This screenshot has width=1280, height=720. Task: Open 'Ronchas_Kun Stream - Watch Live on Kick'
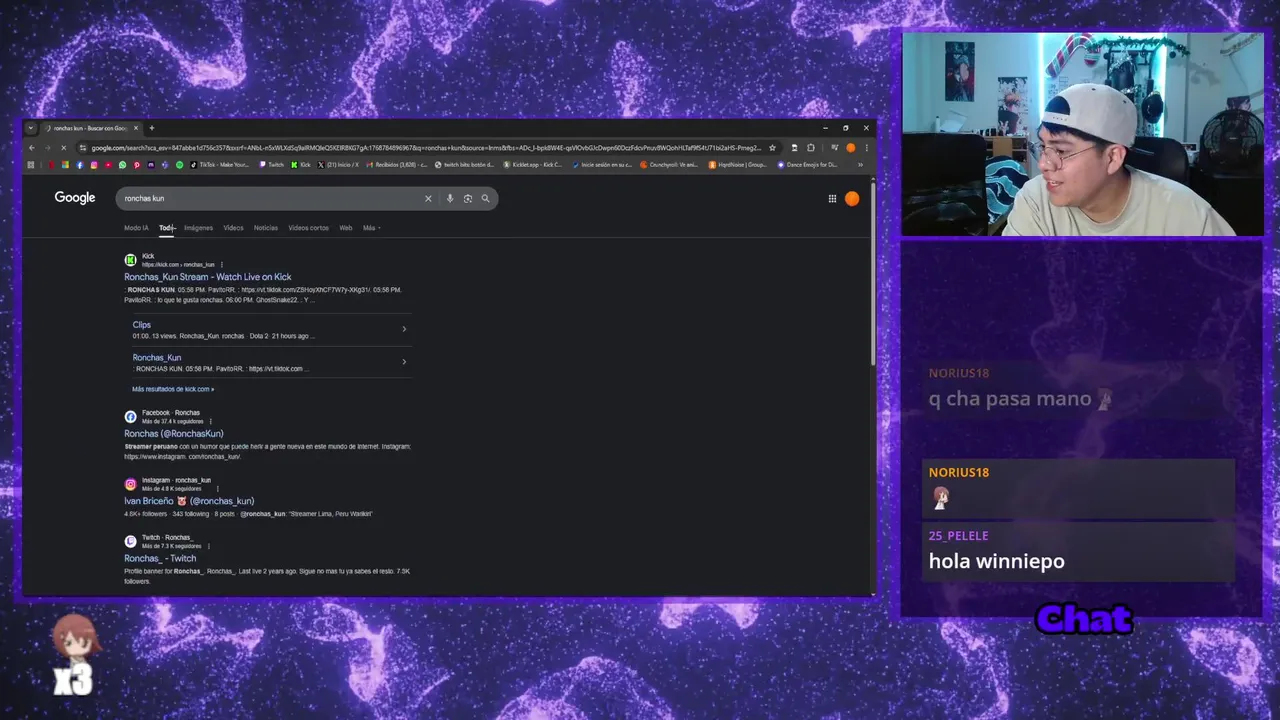click(208, 277)
